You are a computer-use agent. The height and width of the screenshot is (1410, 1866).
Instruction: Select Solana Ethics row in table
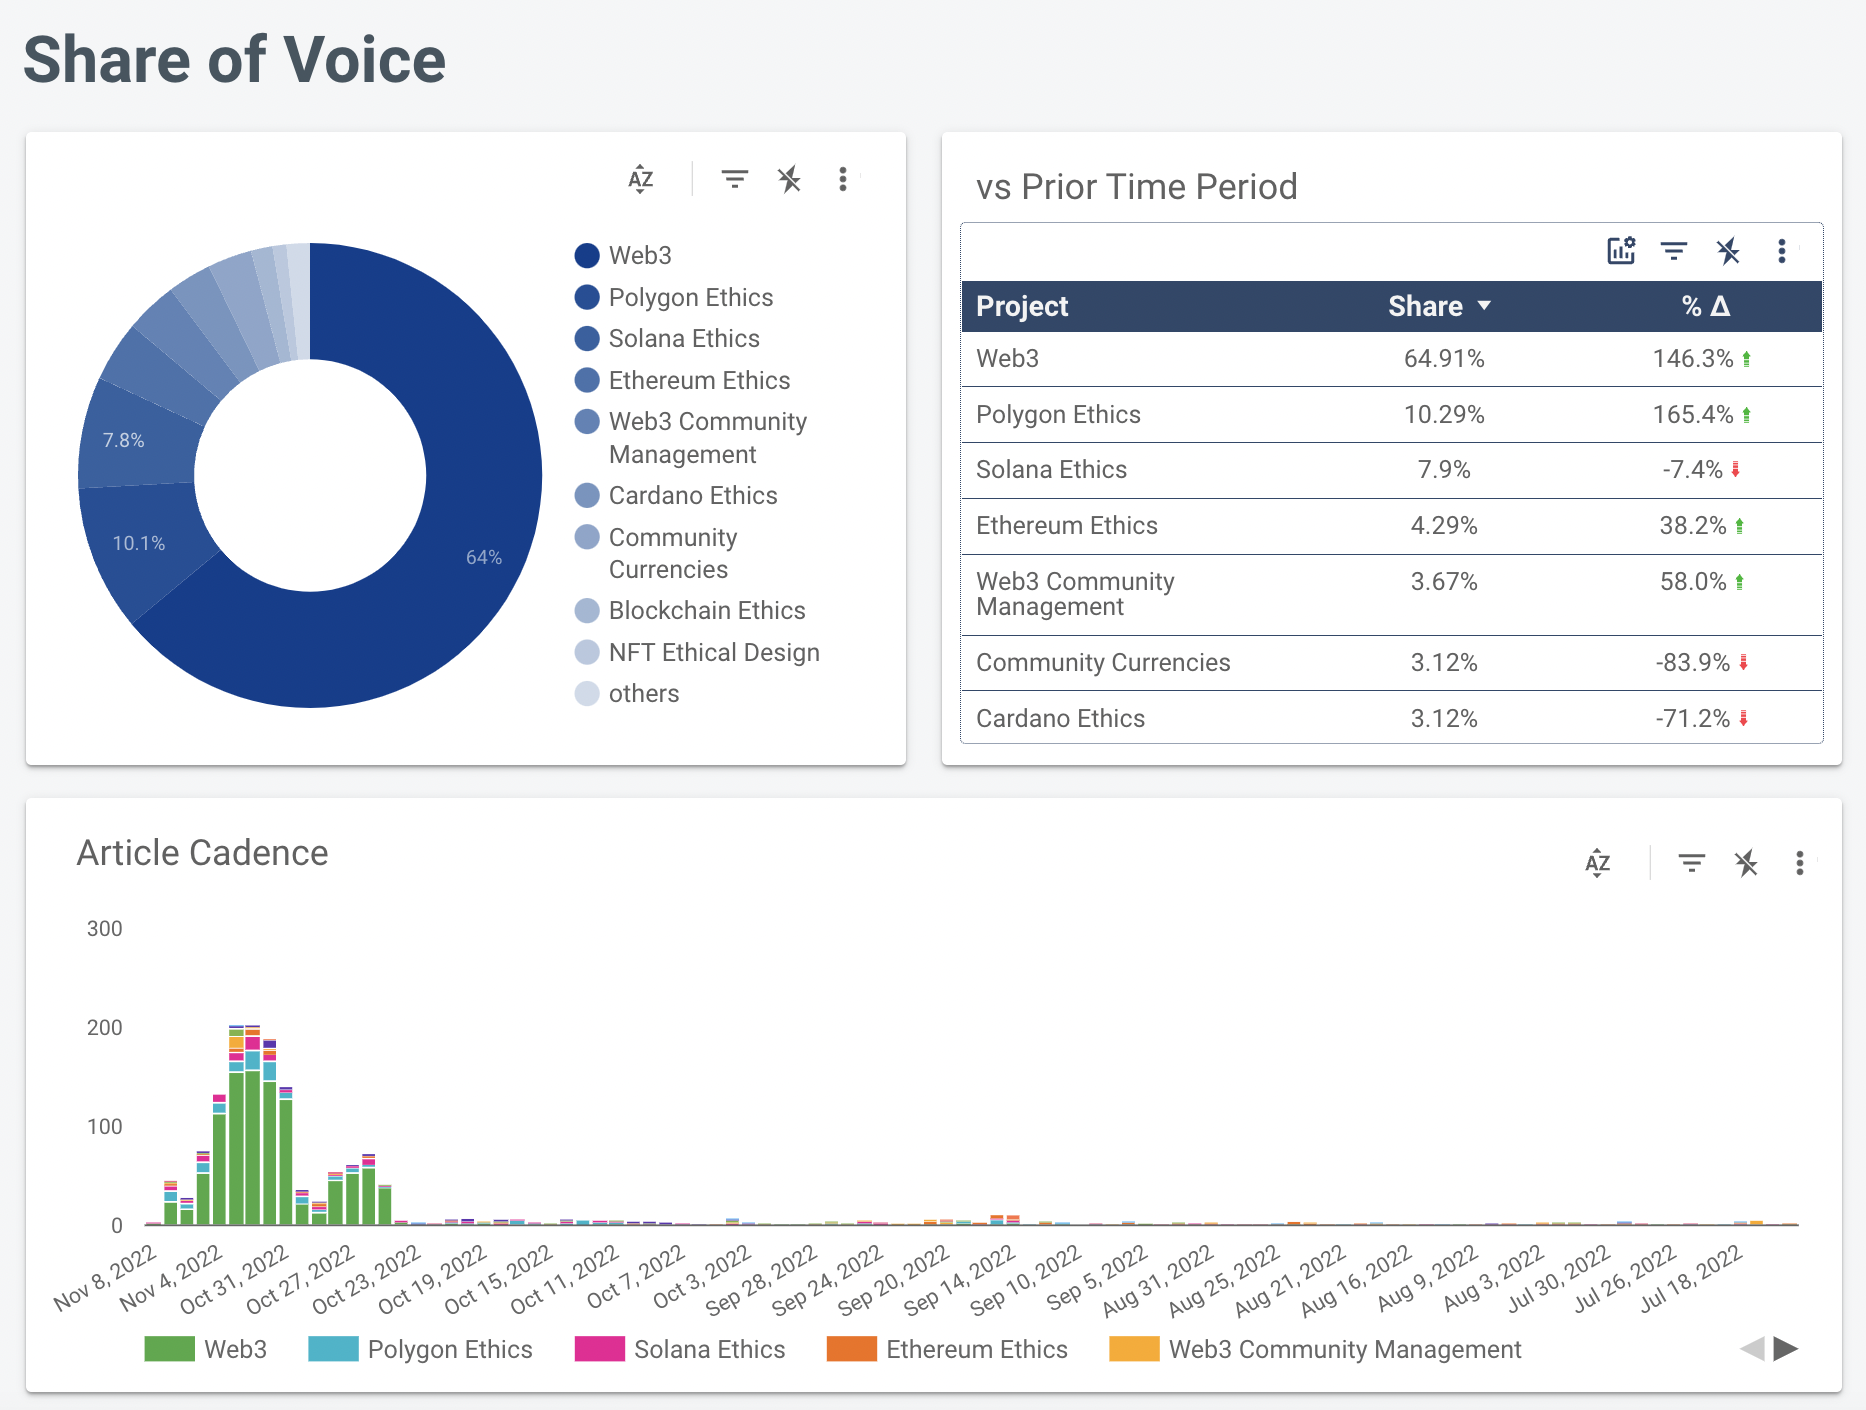click(x=1391, y=470)
